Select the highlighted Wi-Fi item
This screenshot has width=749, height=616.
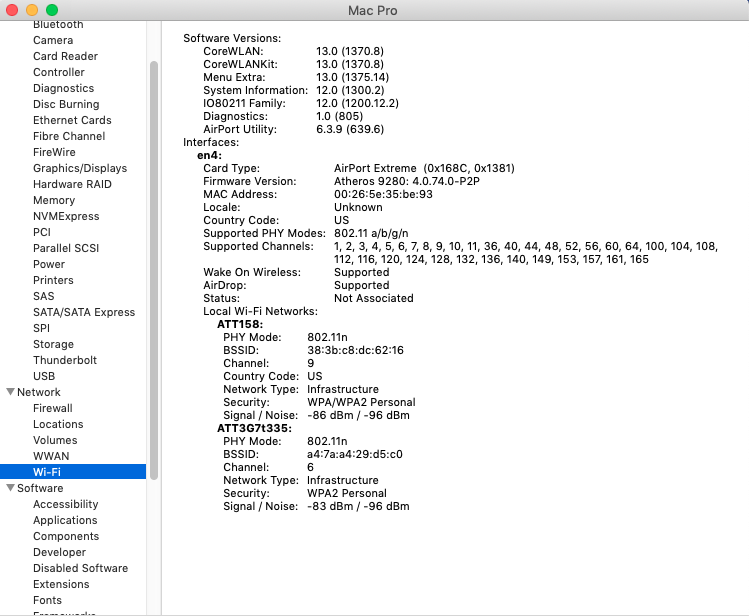[x=73, y=472]
